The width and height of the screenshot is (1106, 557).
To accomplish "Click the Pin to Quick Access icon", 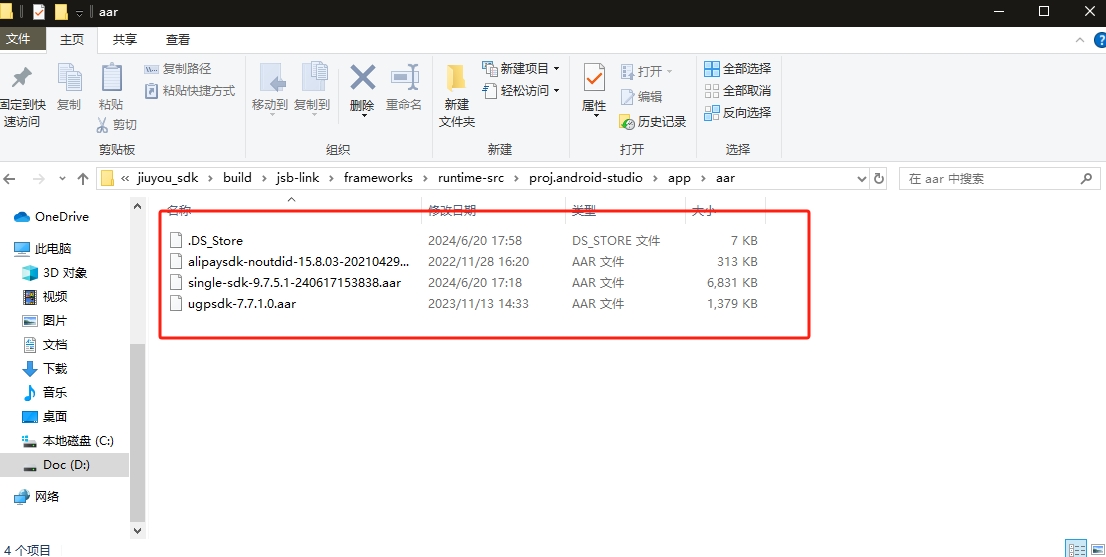I will (21, 80).
